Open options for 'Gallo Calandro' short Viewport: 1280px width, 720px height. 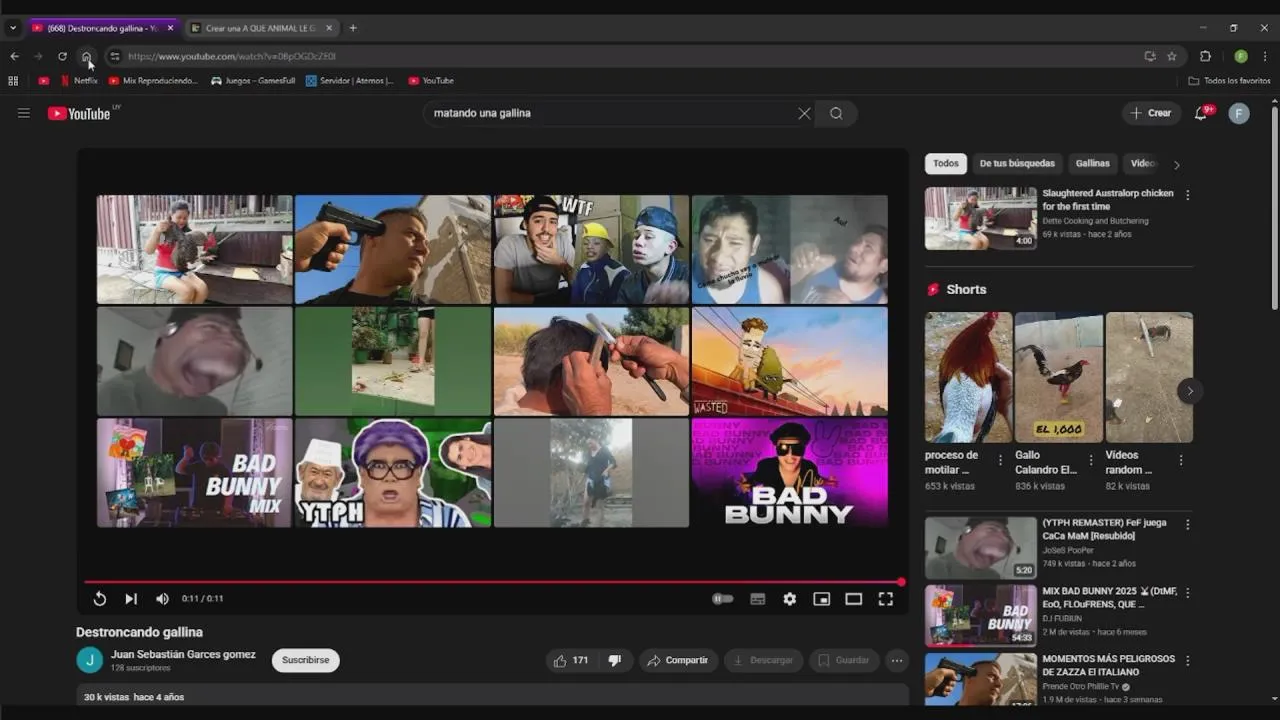coord(1091,461)
